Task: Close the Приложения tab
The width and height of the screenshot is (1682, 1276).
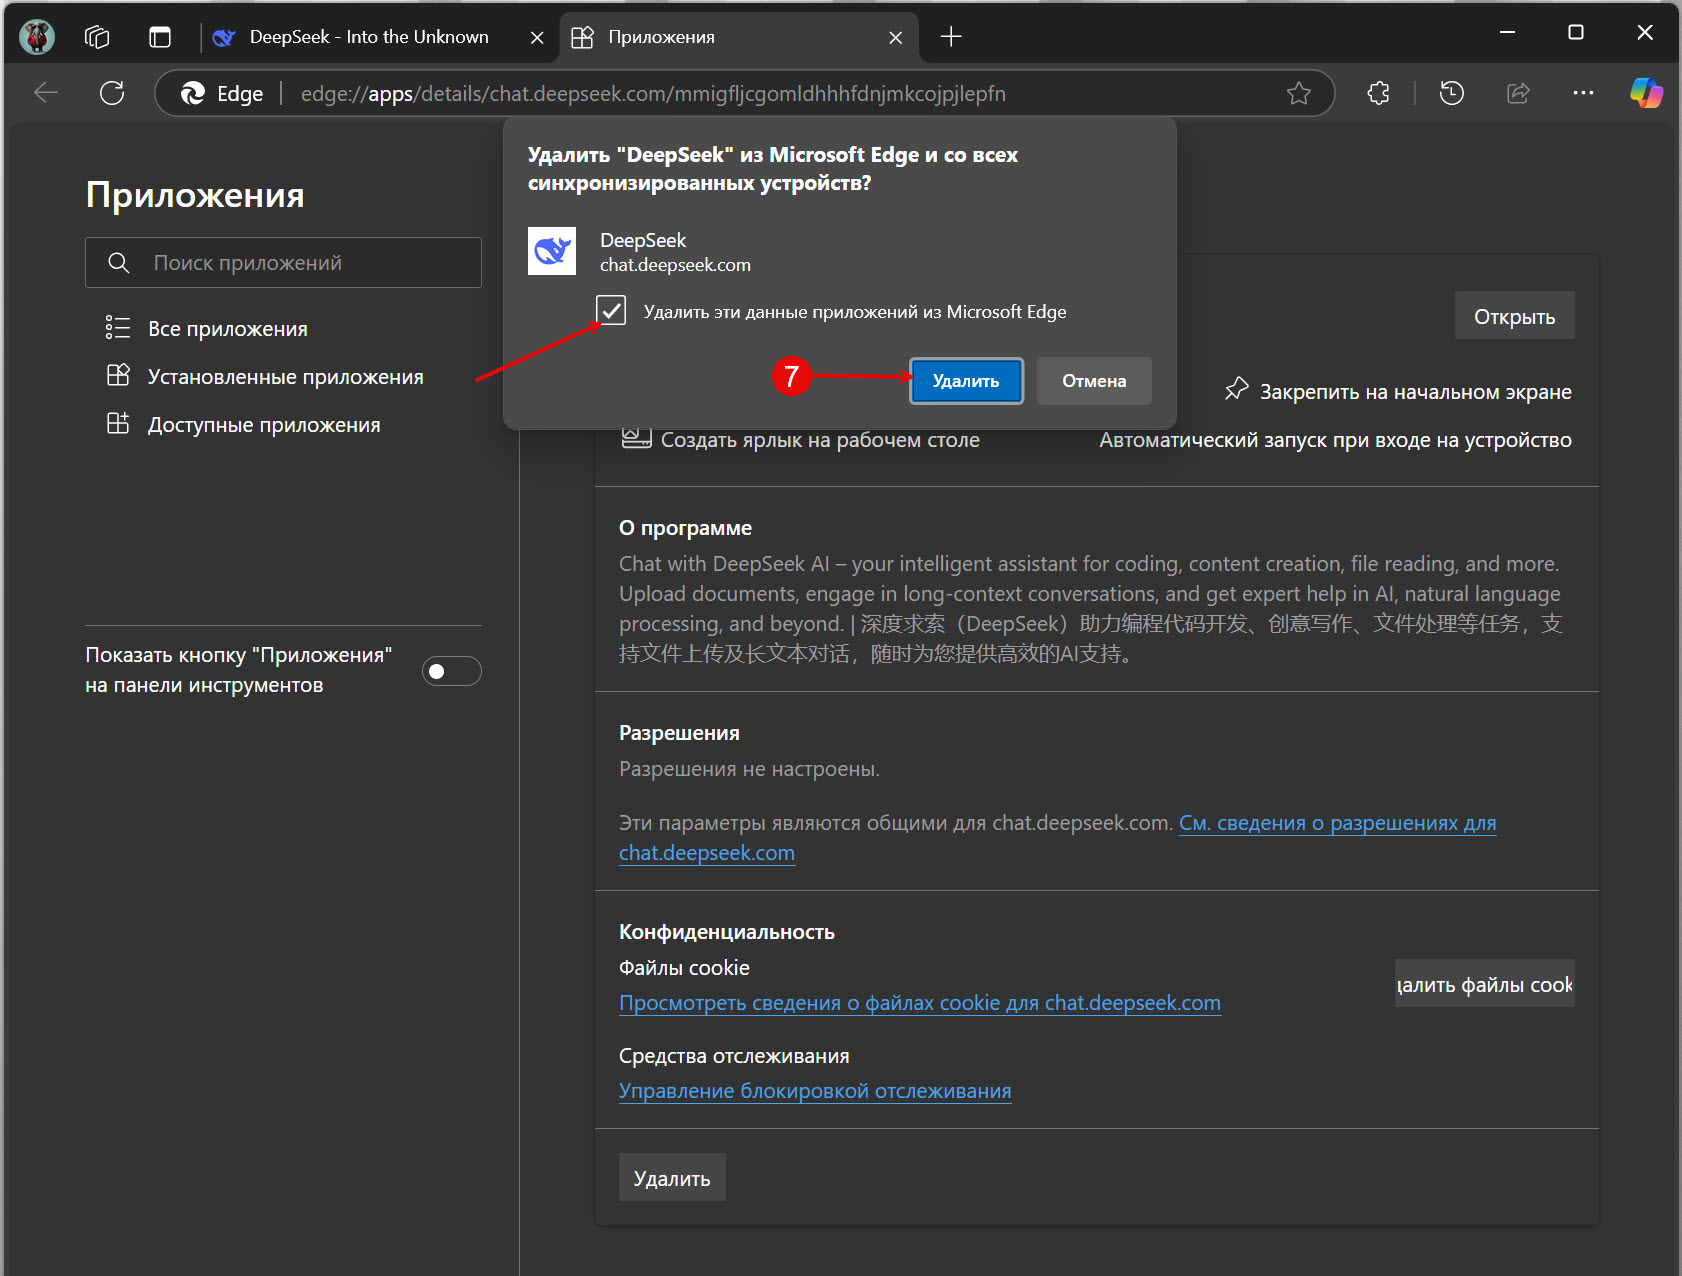Action: tap(896, 37)
